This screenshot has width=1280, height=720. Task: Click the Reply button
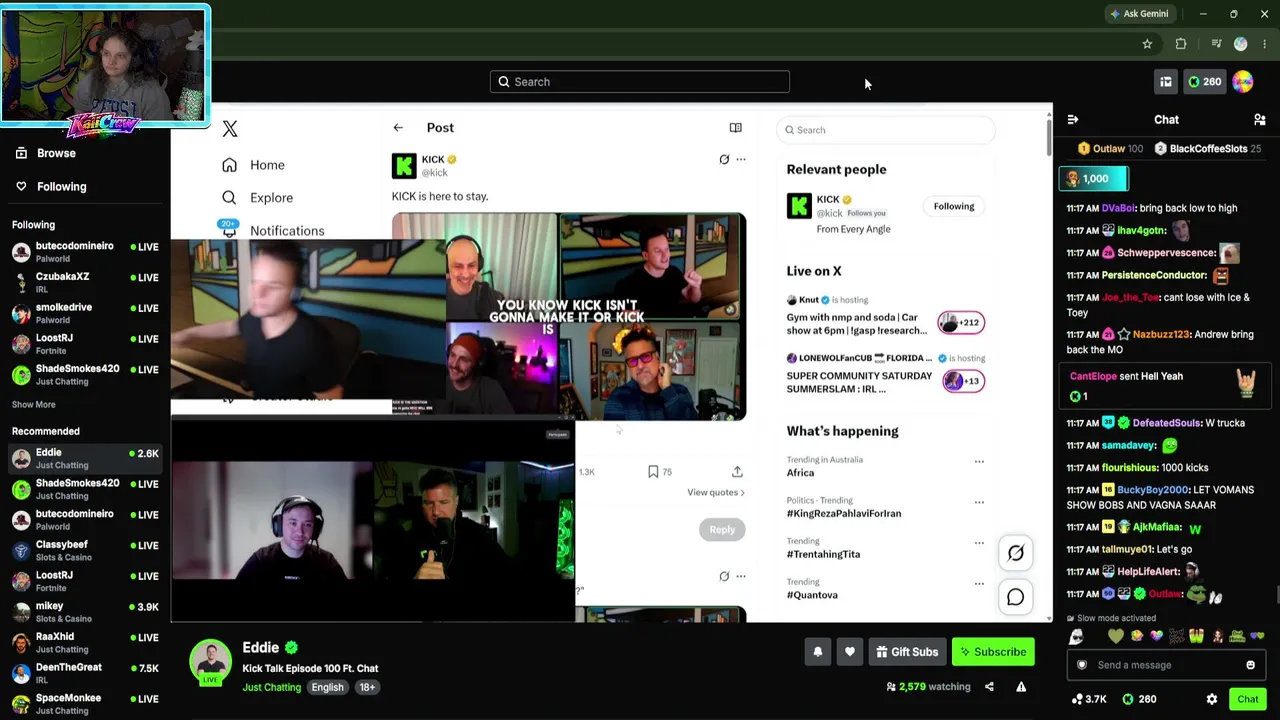click(722, 530)
